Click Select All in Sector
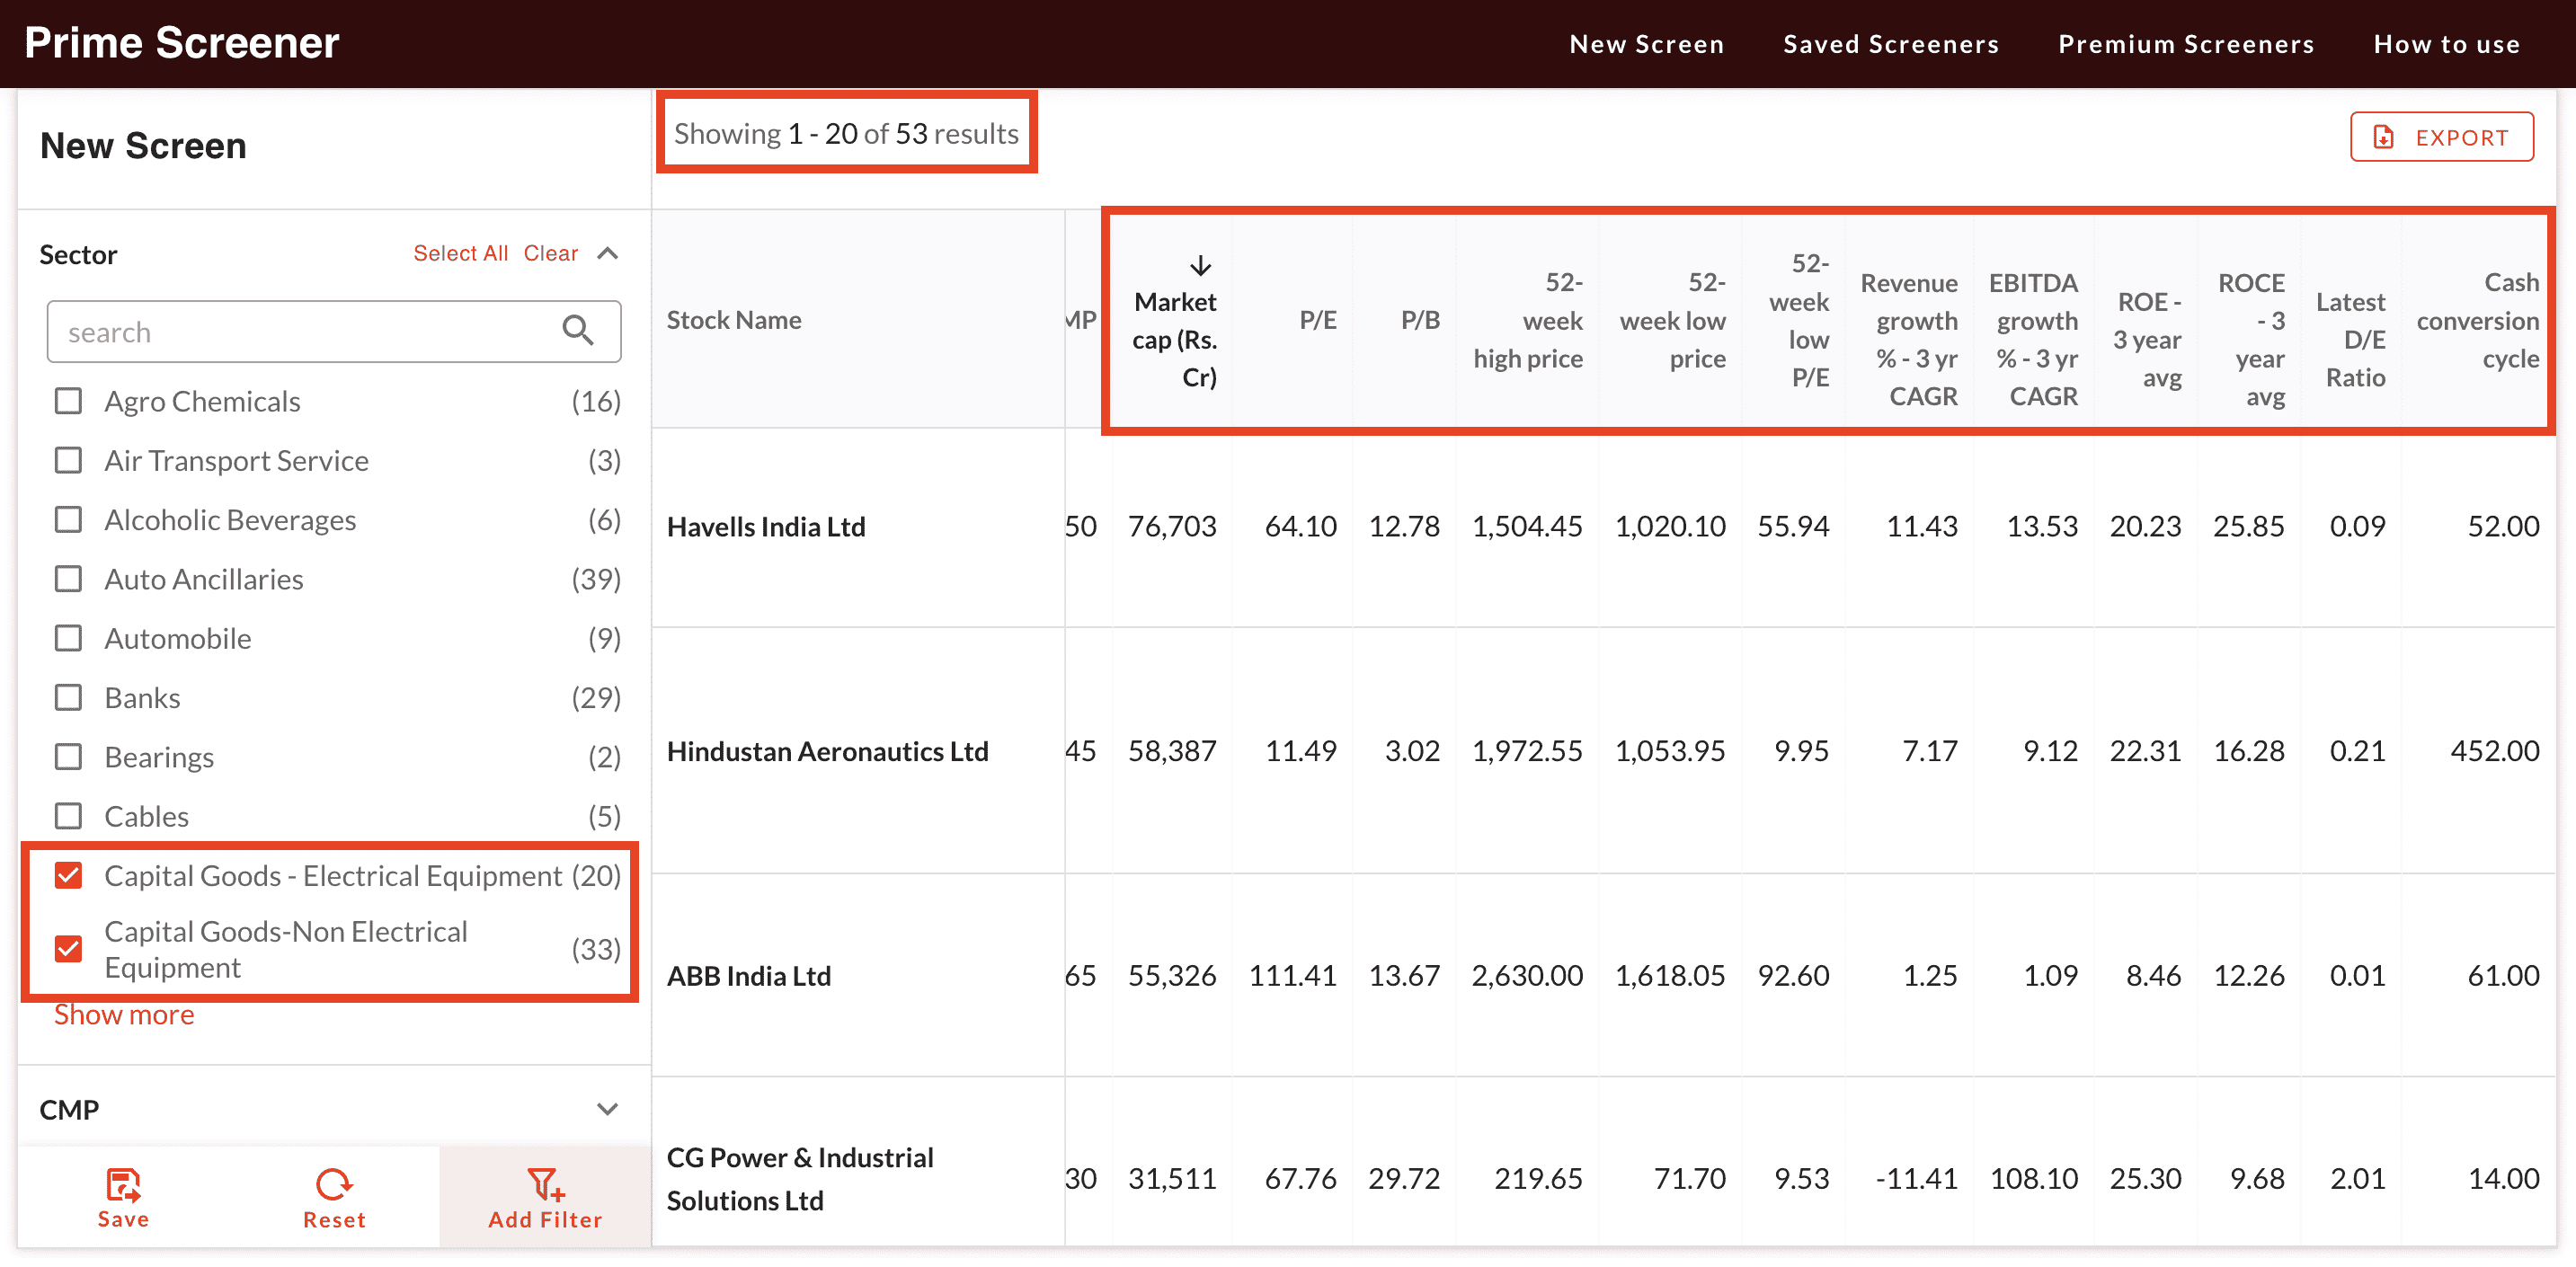The height and width of the screenshot is (1267, 2576). [x=461, y=253]
